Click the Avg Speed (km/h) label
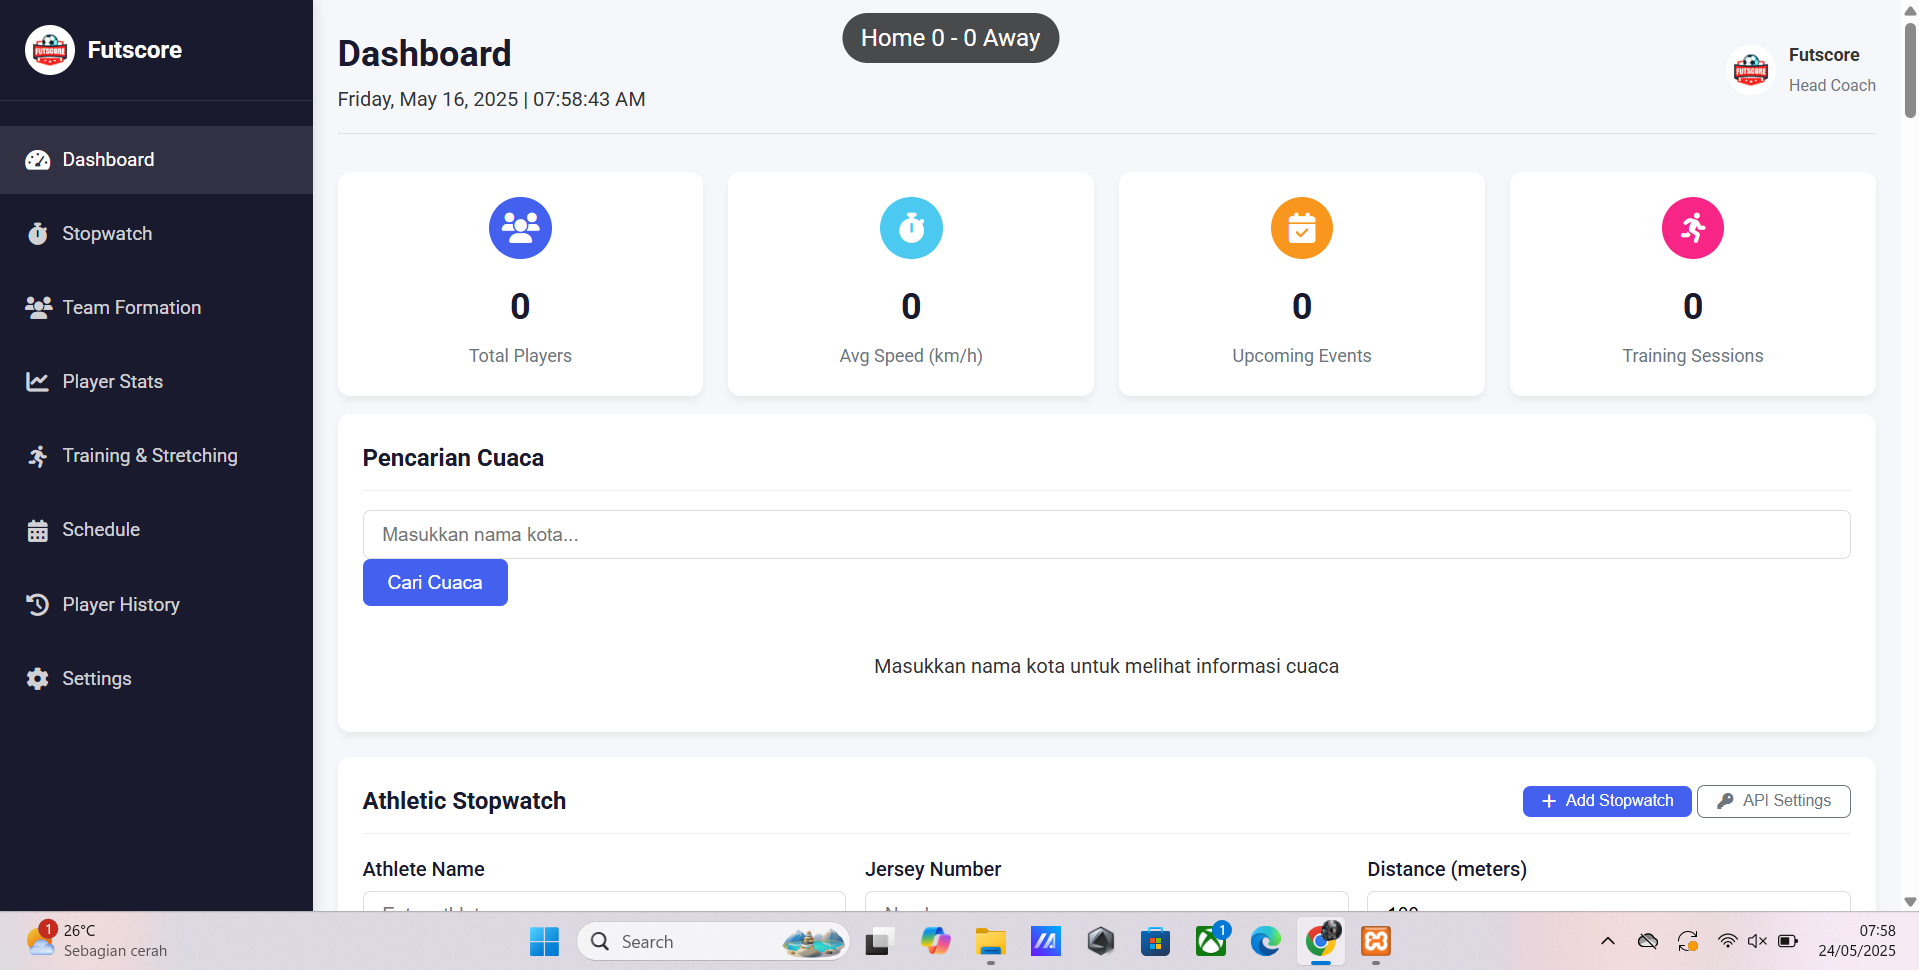 (911, 356)
